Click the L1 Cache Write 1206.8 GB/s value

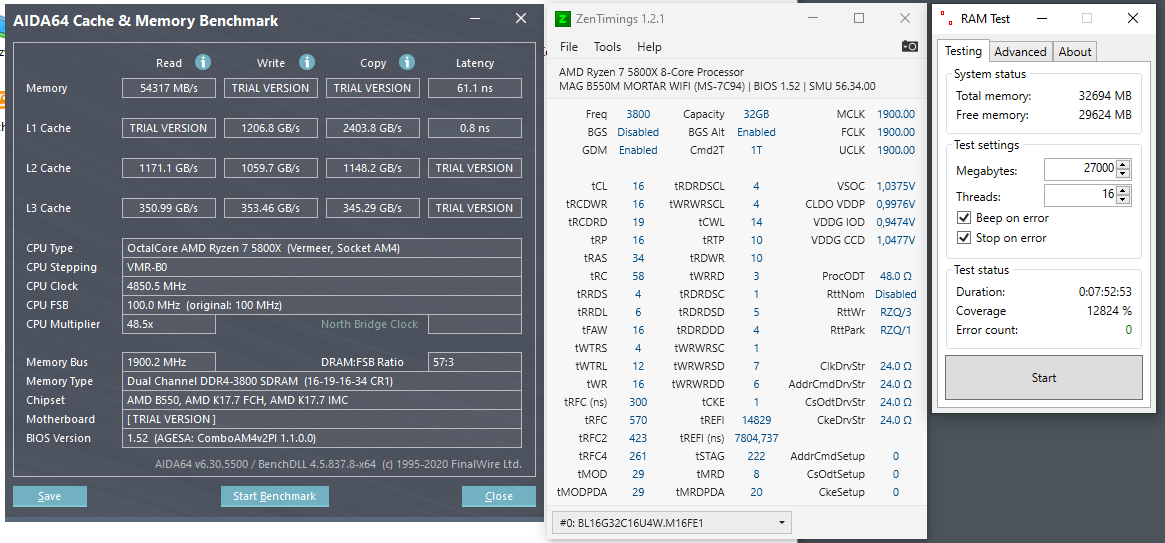(271, 128)
